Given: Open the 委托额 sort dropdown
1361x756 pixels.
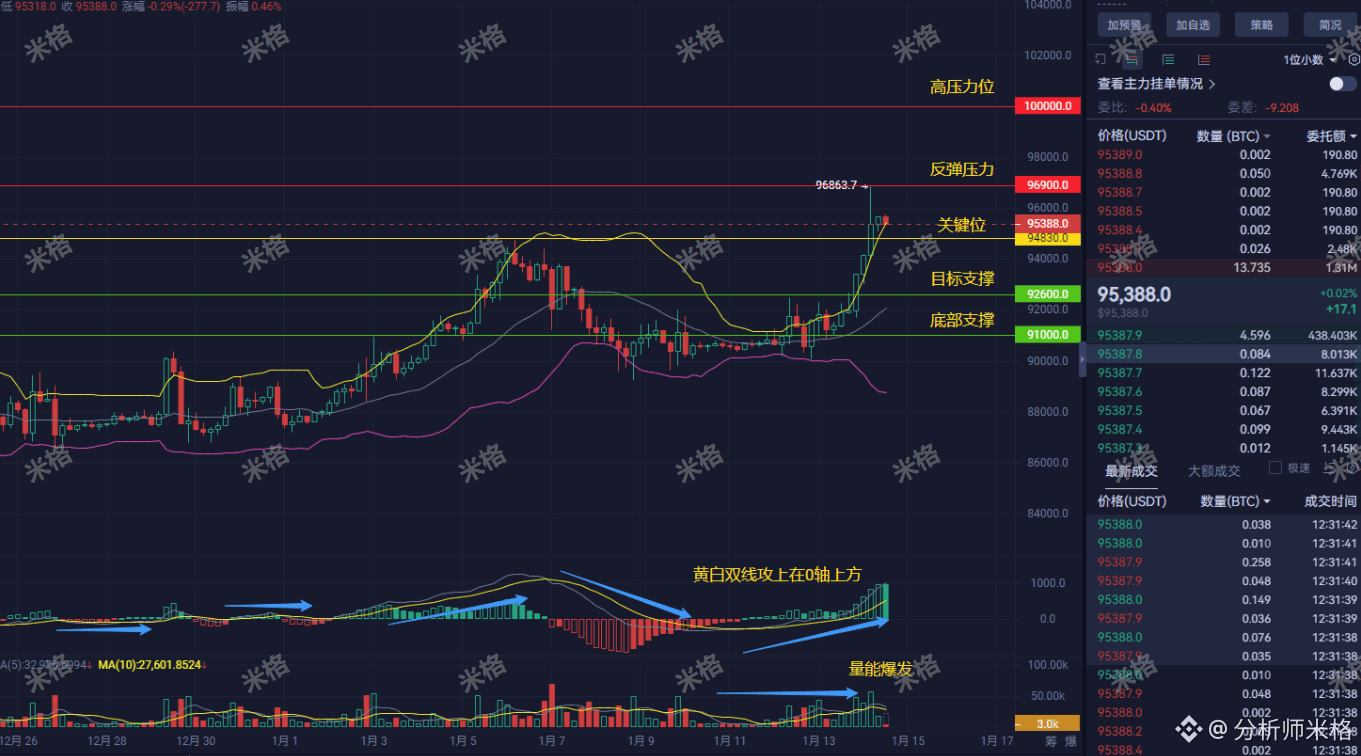Looking at the screenshot, I should 1330,135.
